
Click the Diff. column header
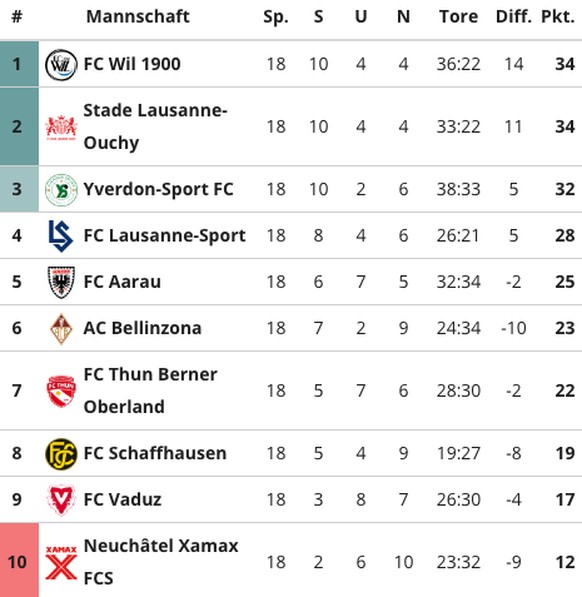513,17
